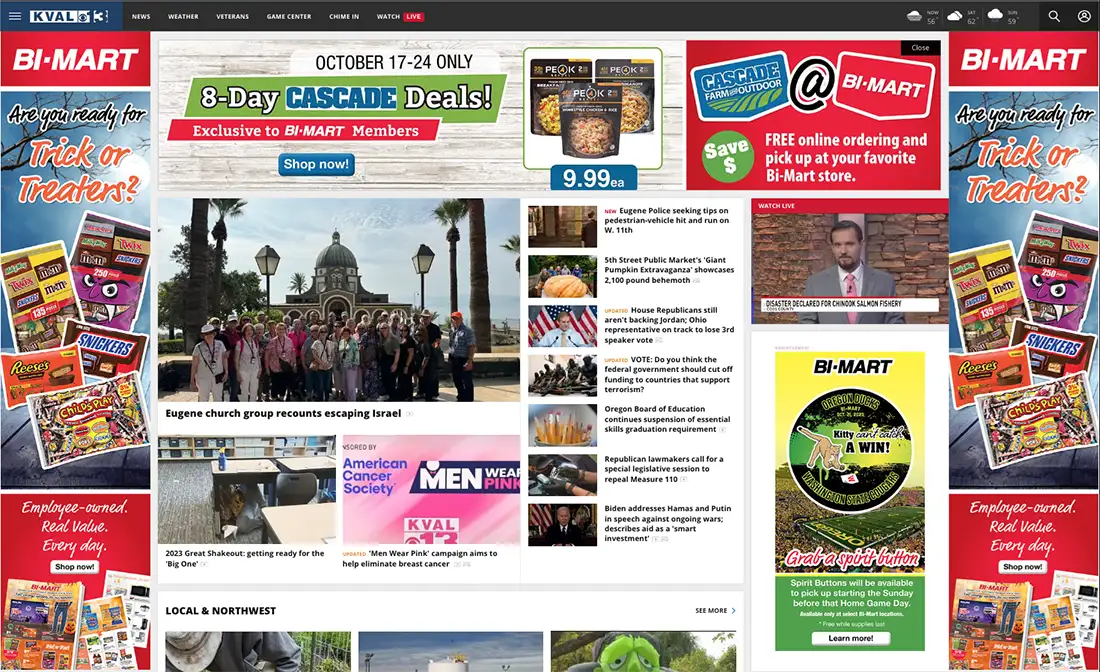This screenshot has height=672, width=1100.
Task: Open Oregon Board of Education story
Action: [667, 419]
